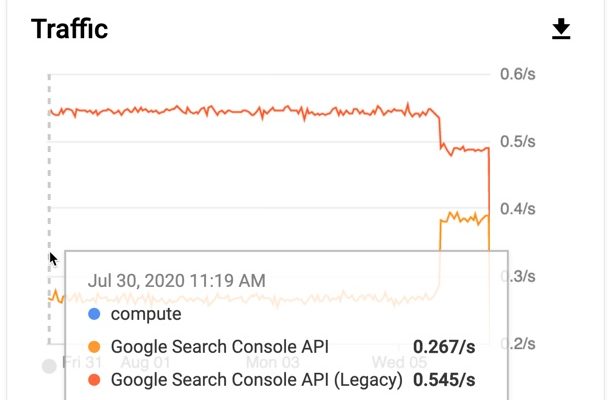Click the orange traffic line plateau near 0.4/s
The width and height of the screenshot is (609, 400).
click(463, 216)
